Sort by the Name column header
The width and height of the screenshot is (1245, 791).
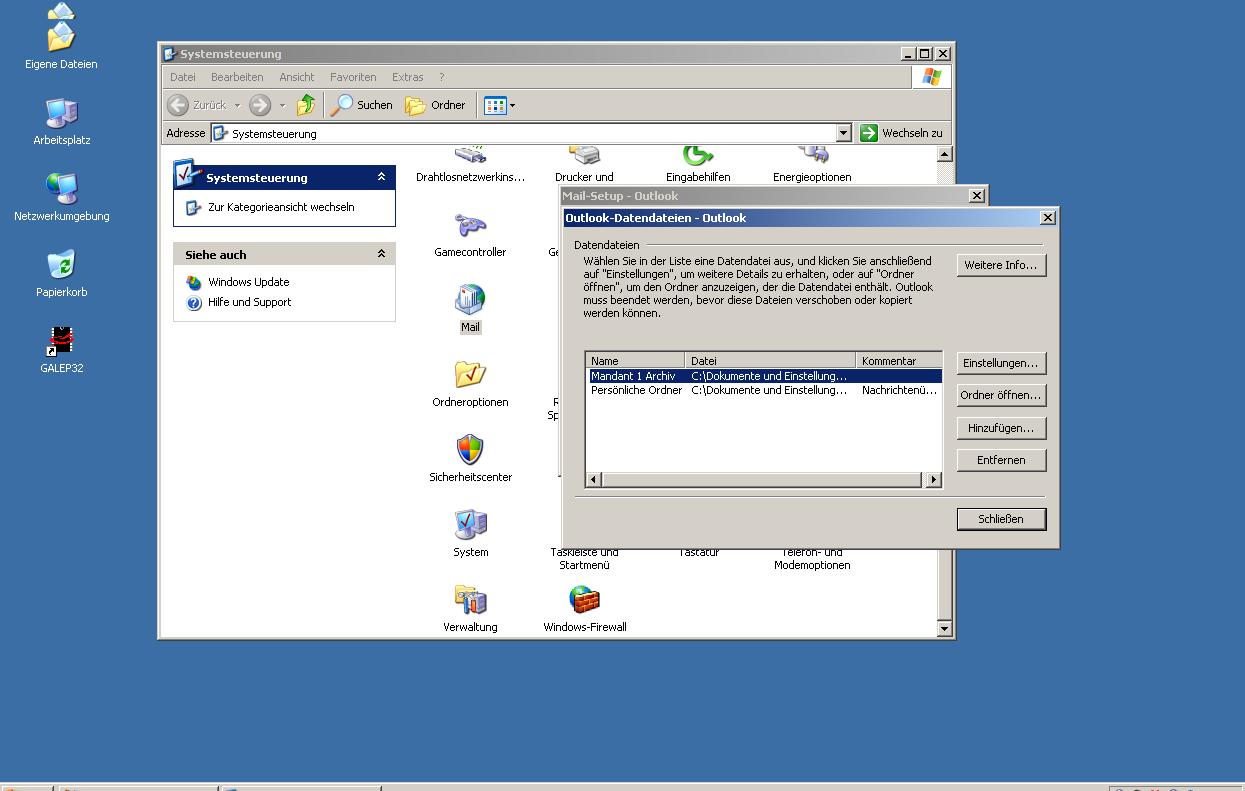[636, 361]
